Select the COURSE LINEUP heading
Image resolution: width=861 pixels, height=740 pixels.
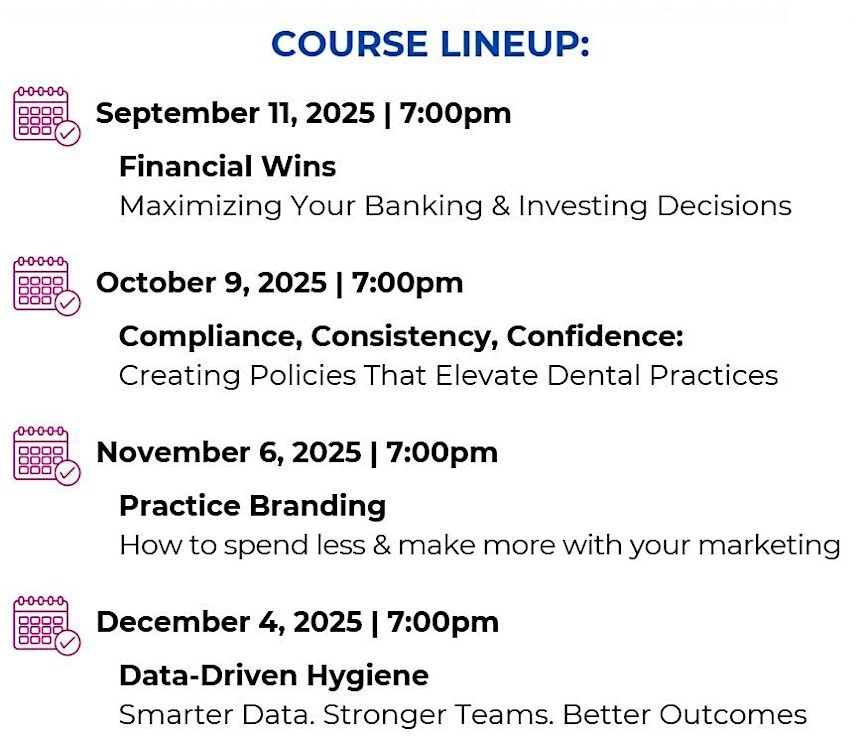(430, 44)
